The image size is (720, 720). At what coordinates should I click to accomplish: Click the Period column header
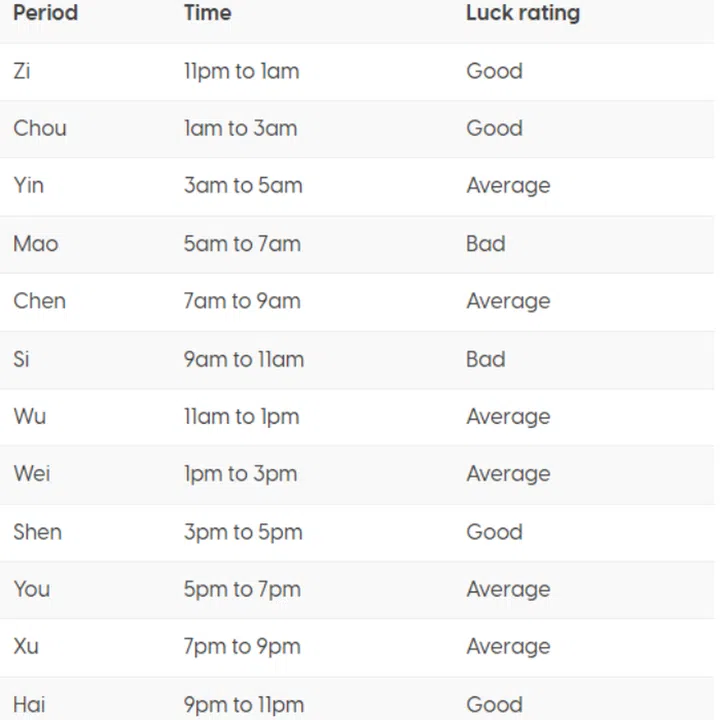45,14
